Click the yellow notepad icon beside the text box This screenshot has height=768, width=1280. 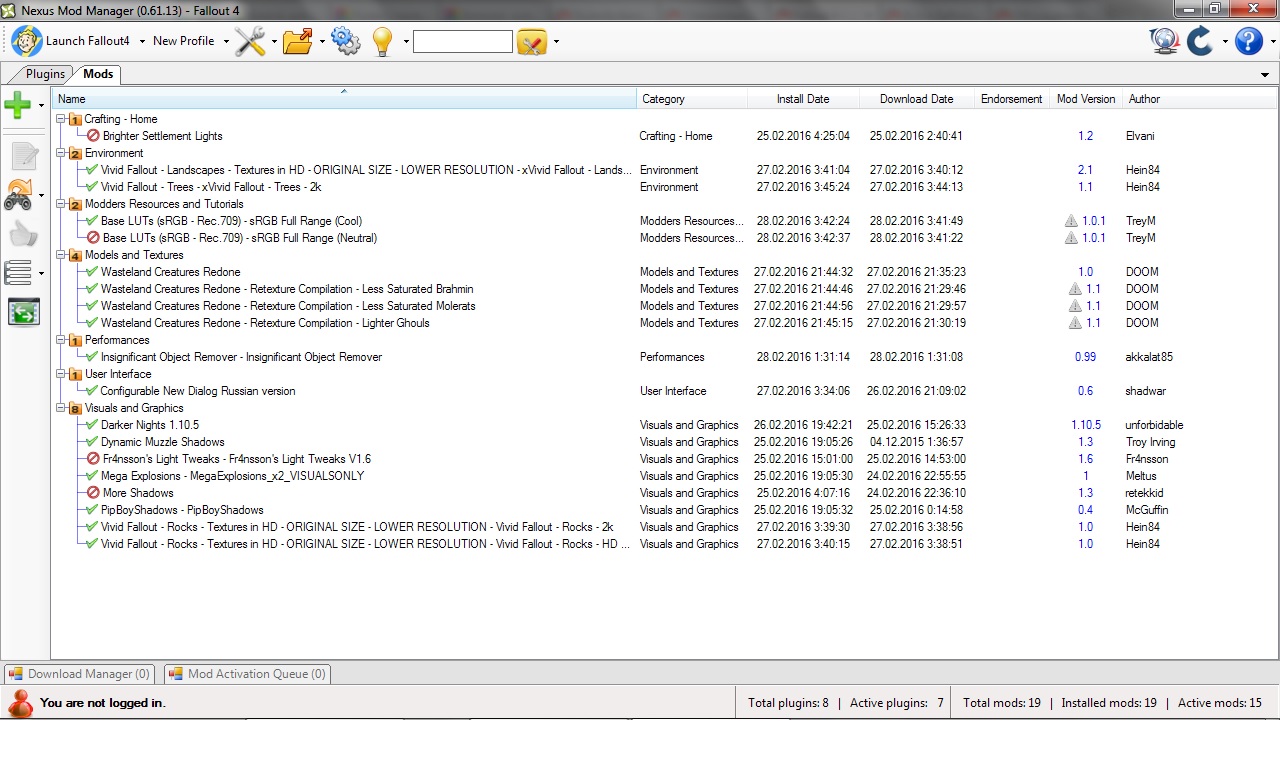[x=532, y=41]
